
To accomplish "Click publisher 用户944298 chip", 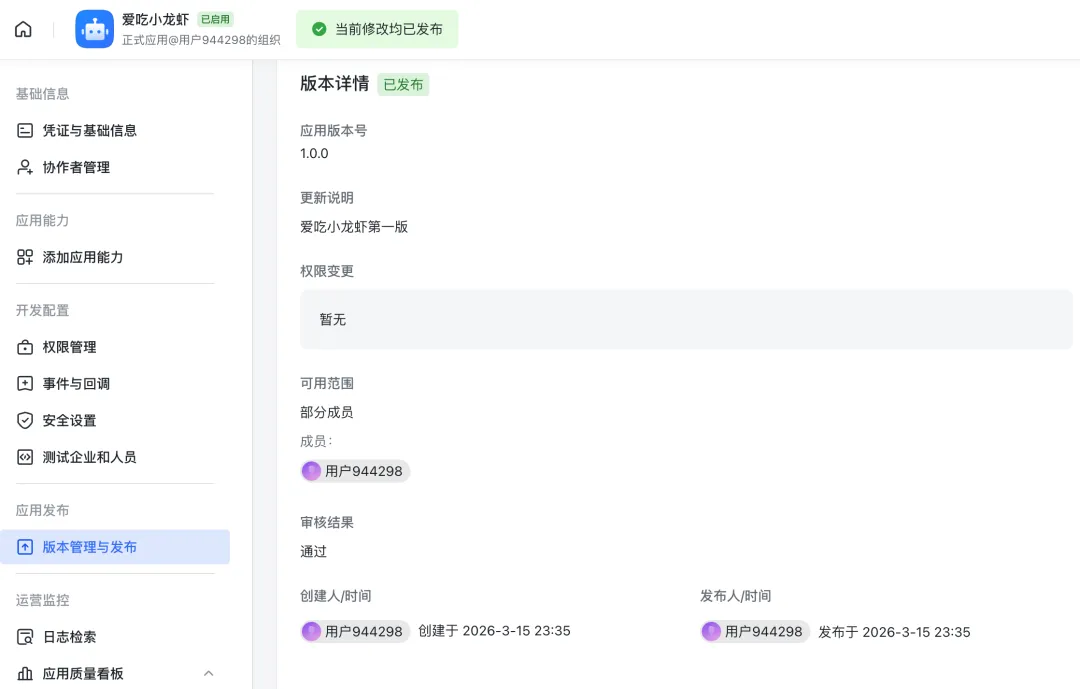I will click(755, 631).
